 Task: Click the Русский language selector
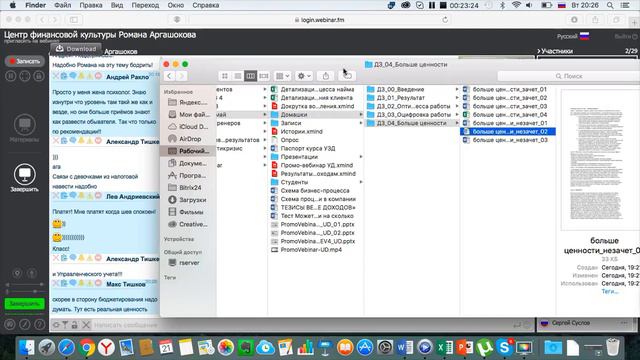point(573,36)
